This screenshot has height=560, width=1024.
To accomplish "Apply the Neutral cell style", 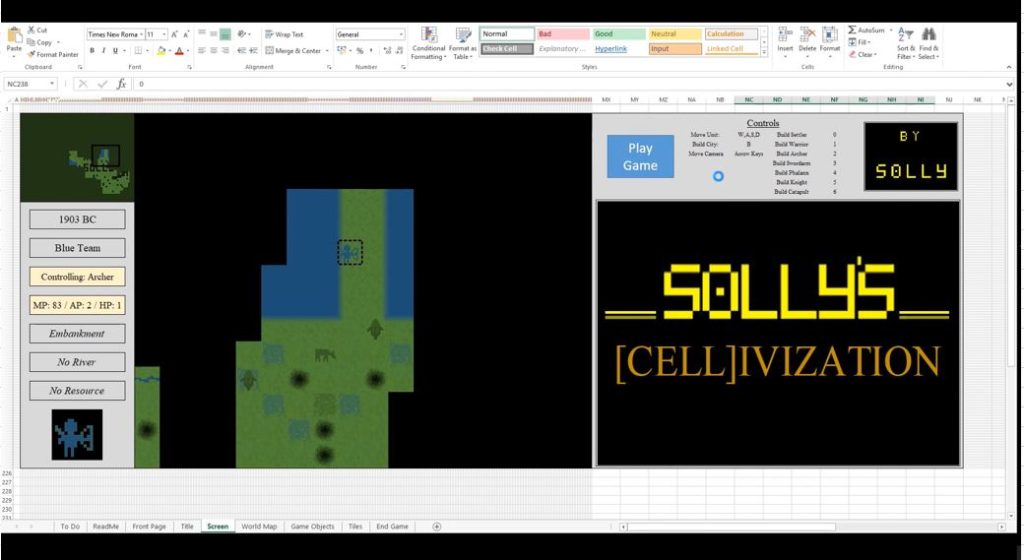I will (675, 34).
